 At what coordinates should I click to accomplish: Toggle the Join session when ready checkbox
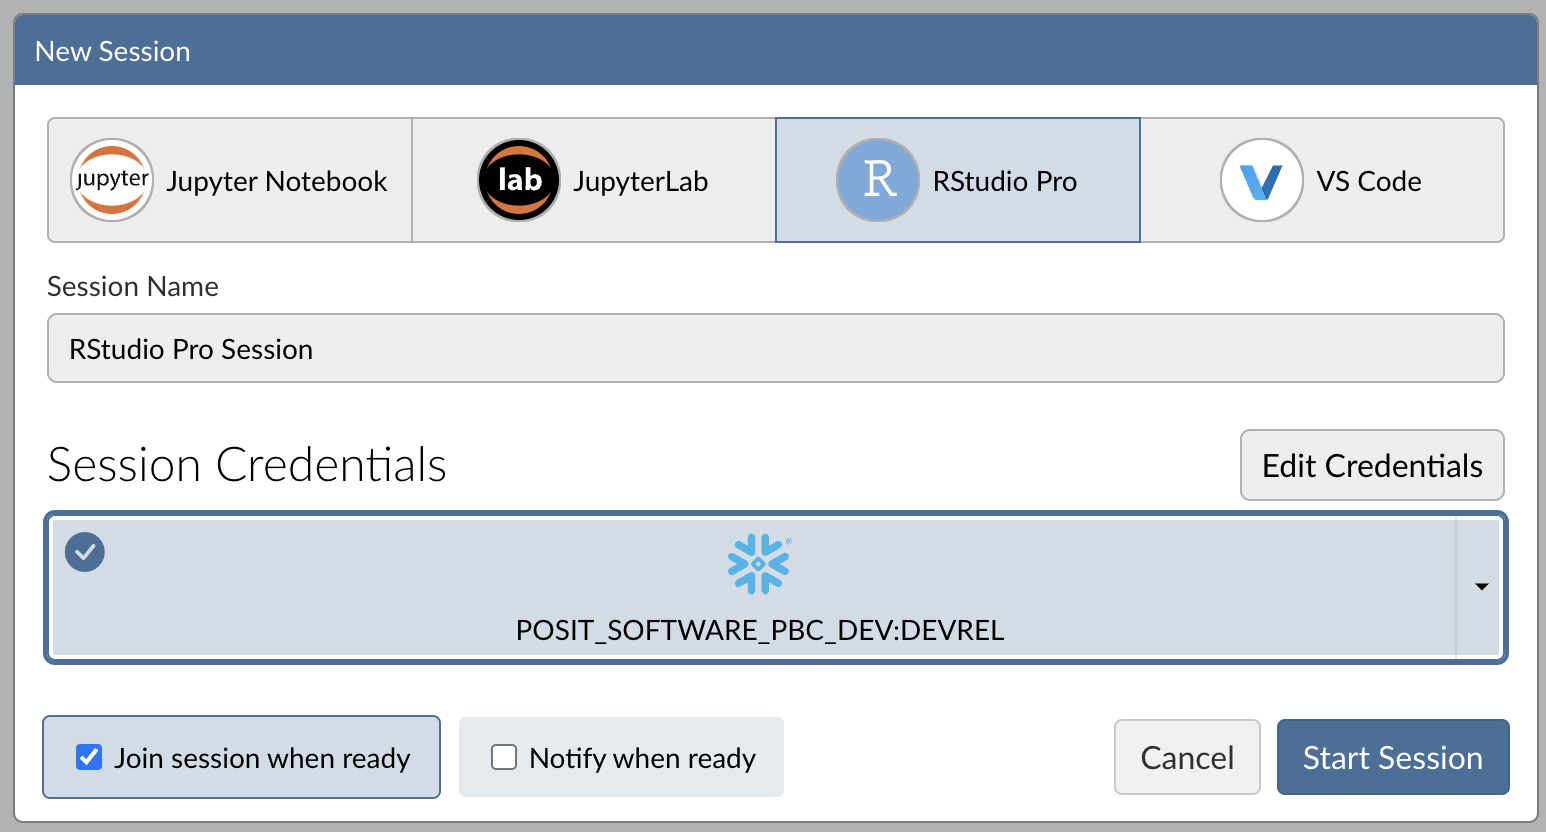(x=89, y=757)
